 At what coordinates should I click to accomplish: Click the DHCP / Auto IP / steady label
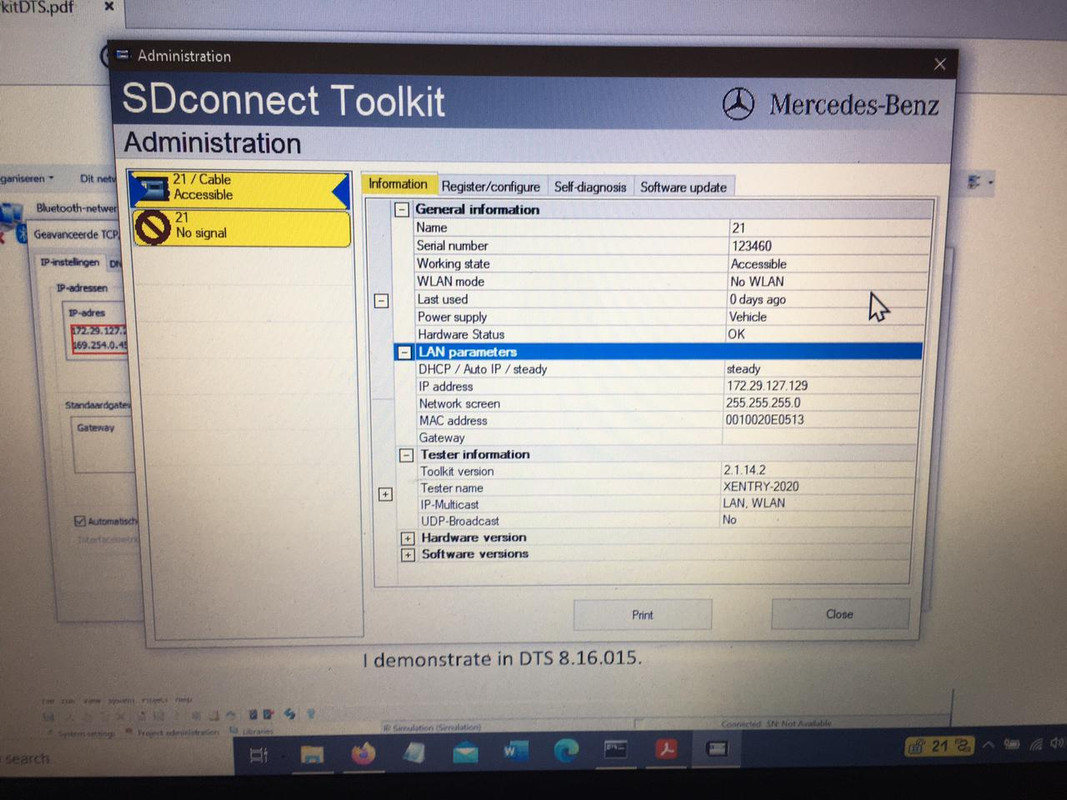[x=482, y=369]
